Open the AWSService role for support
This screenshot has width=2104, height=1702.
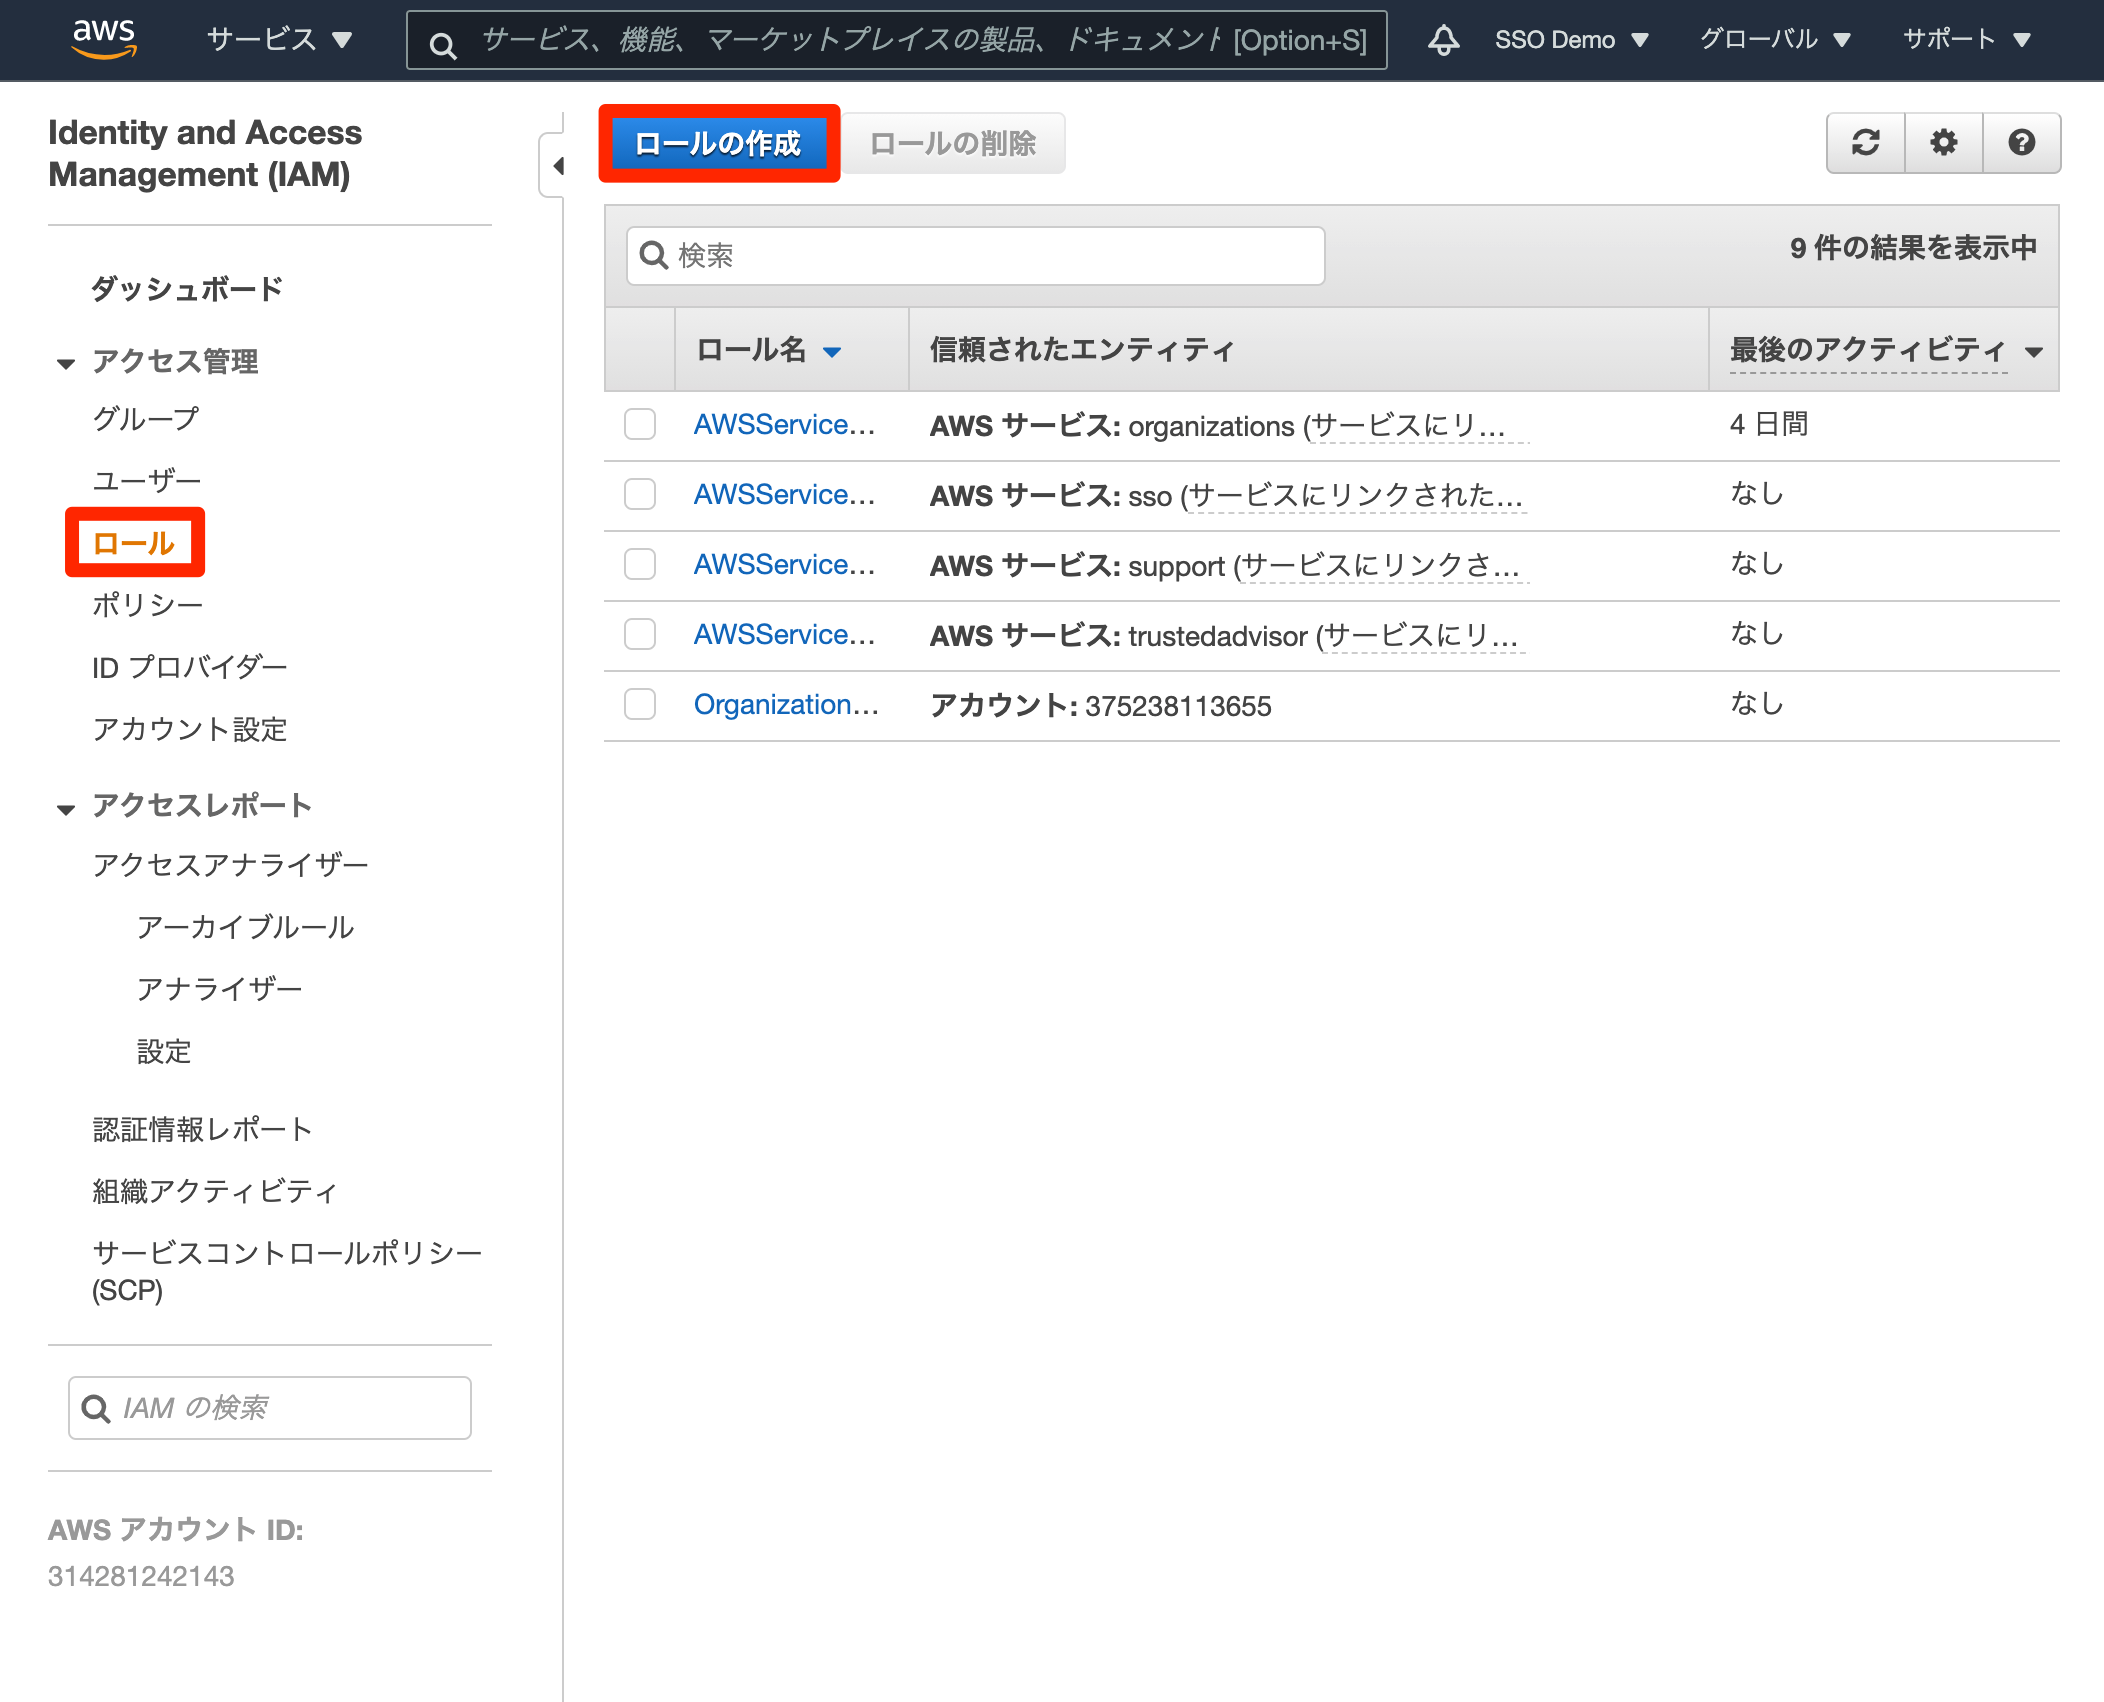(784, 564)
